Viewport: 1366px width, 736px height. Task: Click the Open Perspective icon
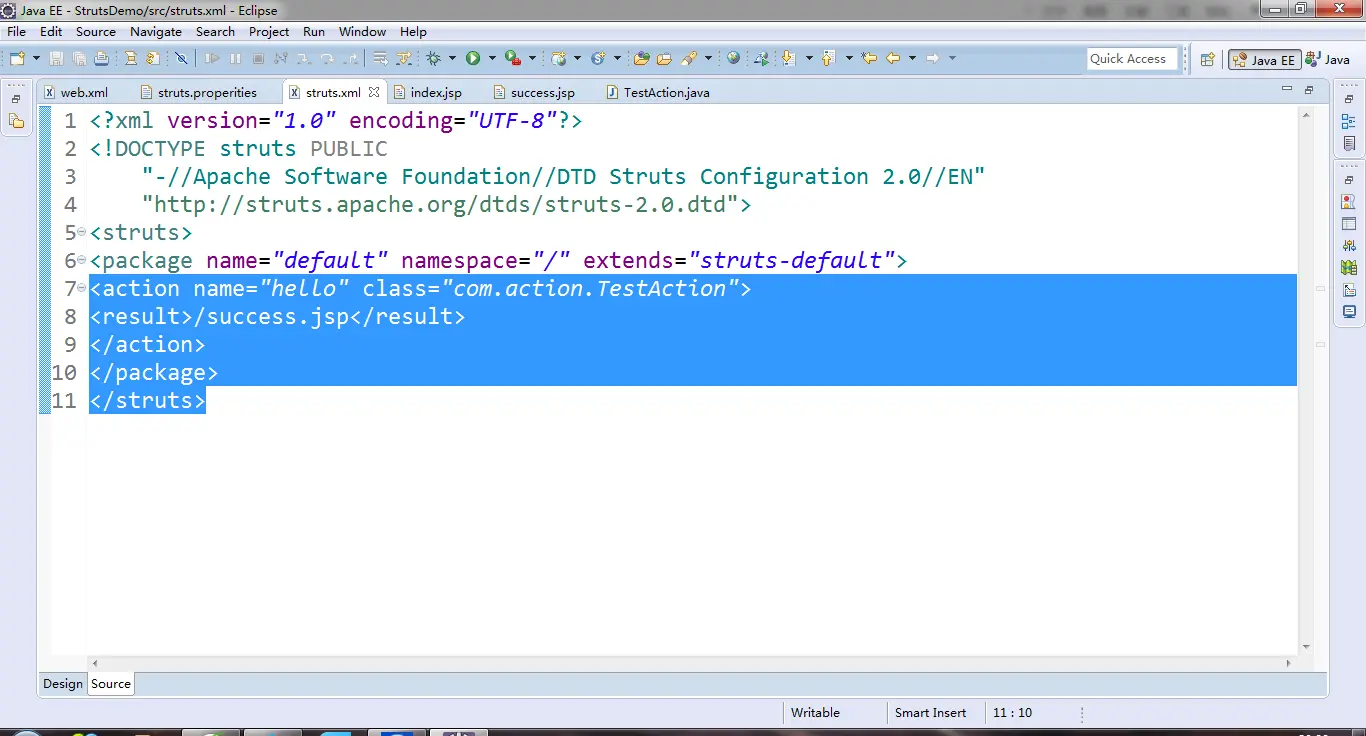(x=1207, y=59)
